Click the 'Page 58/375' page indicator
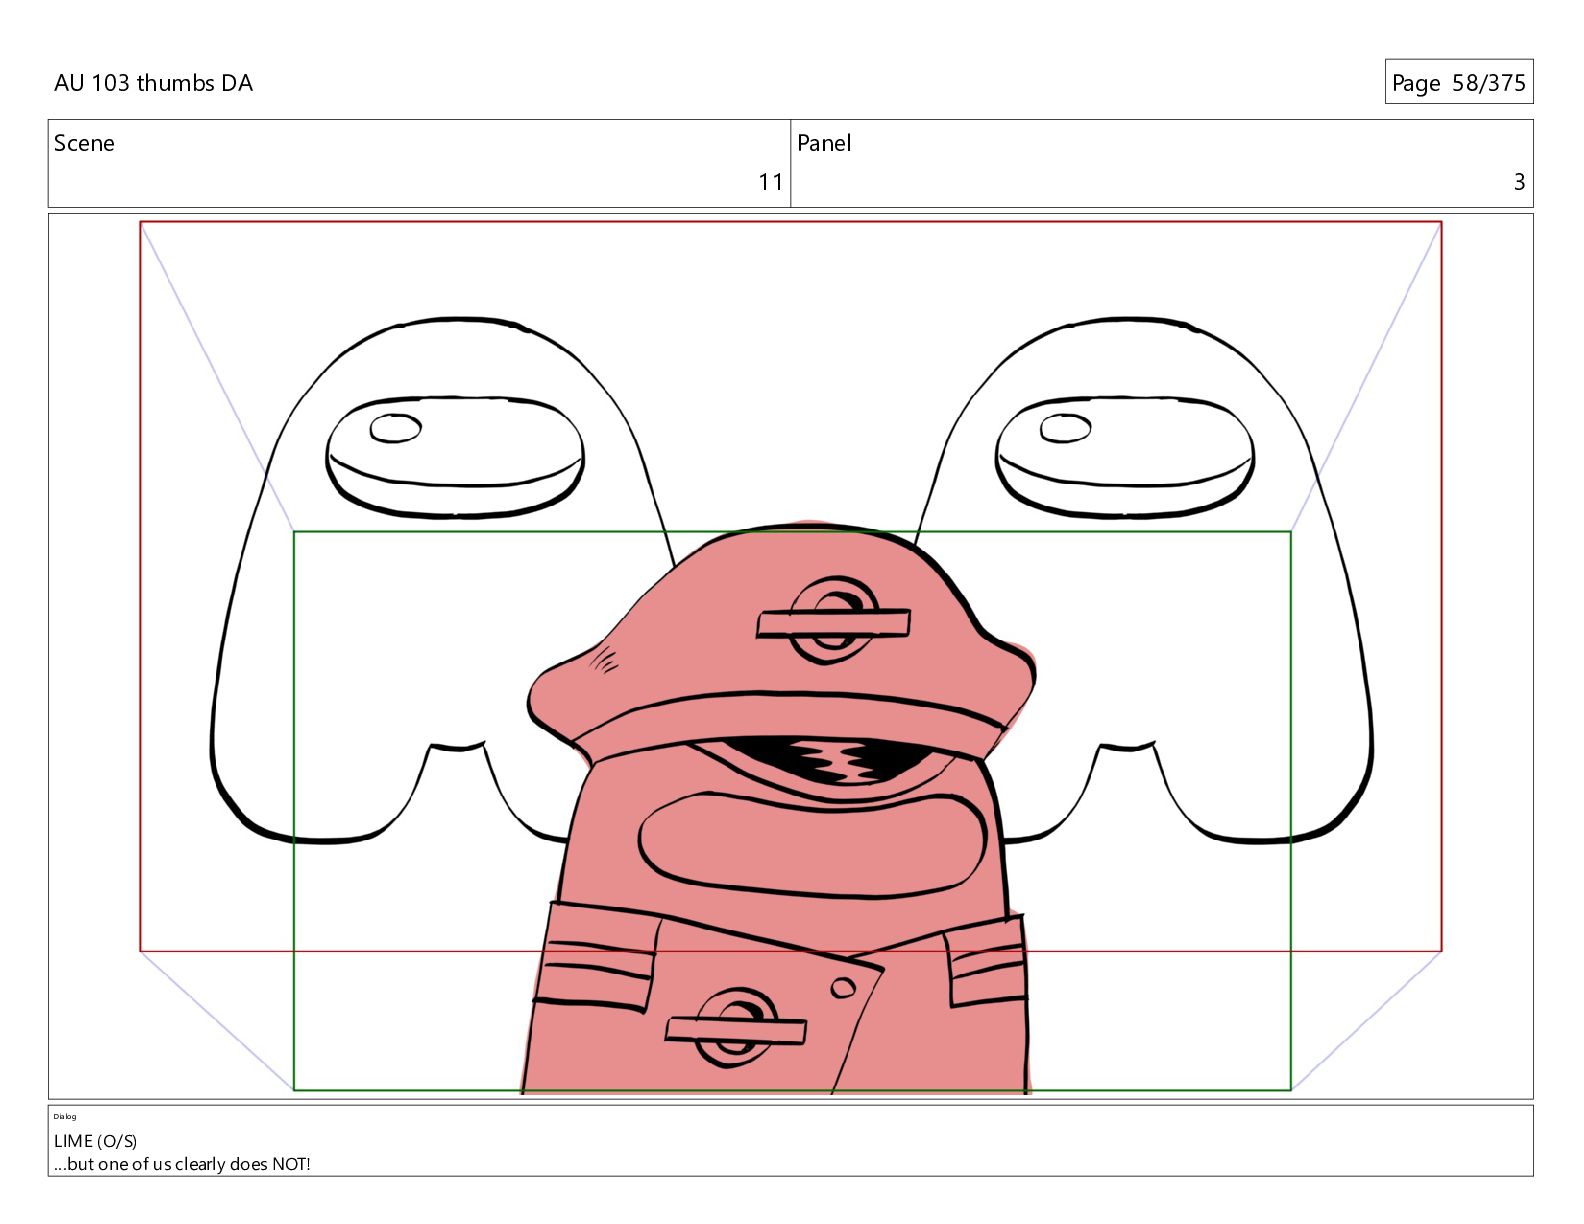 pos(1458,82)
